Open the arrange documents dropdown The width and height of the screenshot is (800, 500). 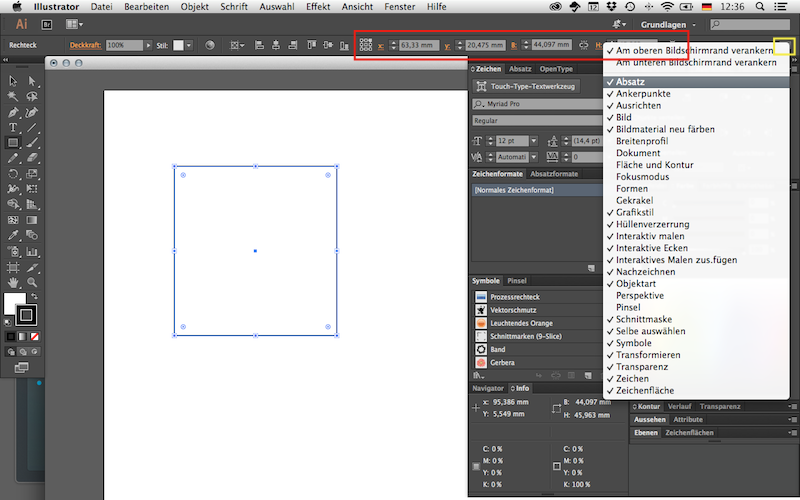point(74,24)
